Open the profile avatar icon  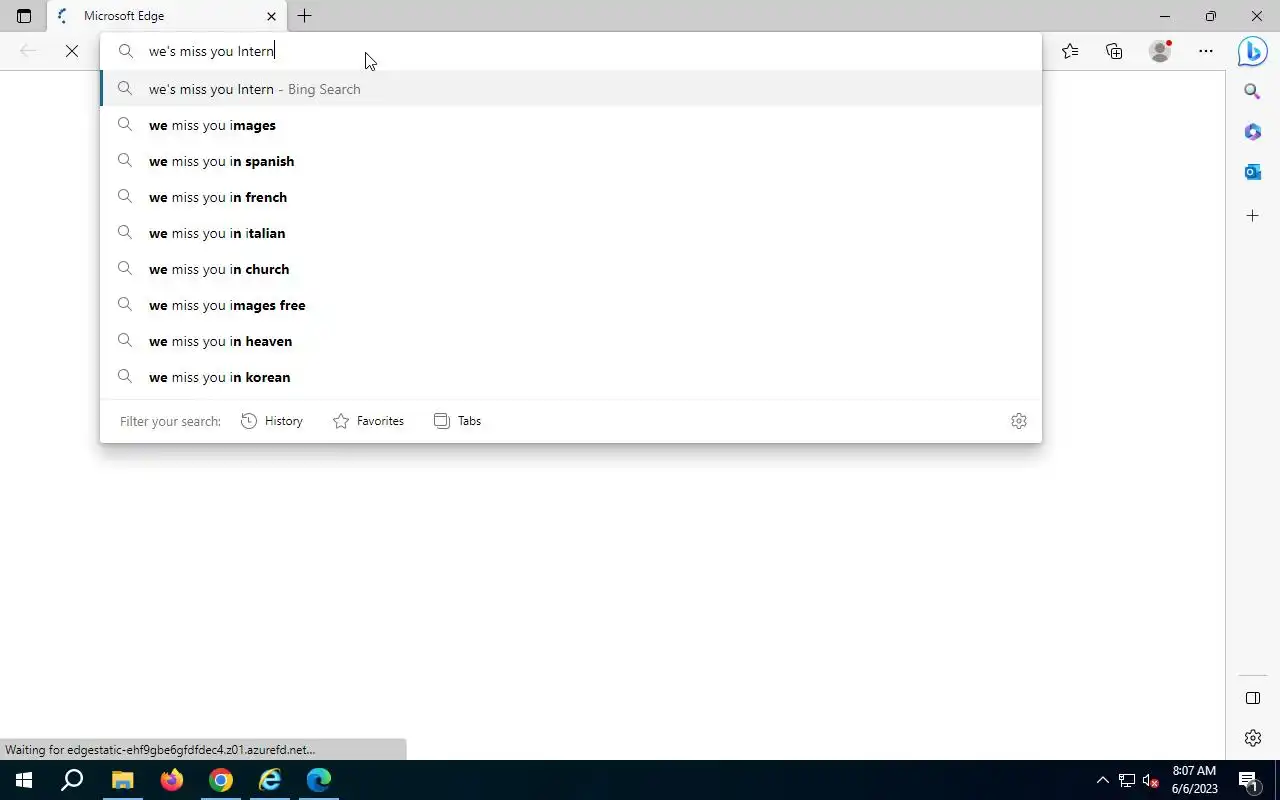point(1160,51)
